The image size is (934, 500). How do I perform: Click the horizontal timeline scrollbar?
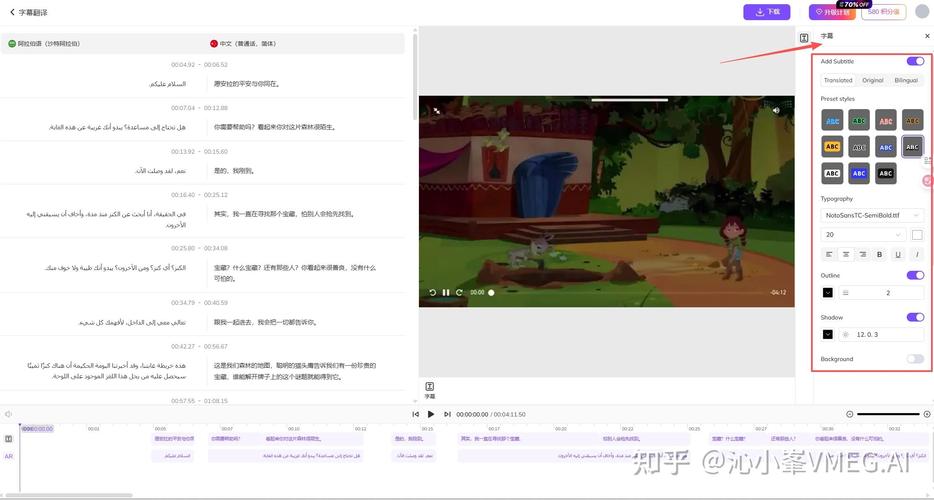(69, 495)
